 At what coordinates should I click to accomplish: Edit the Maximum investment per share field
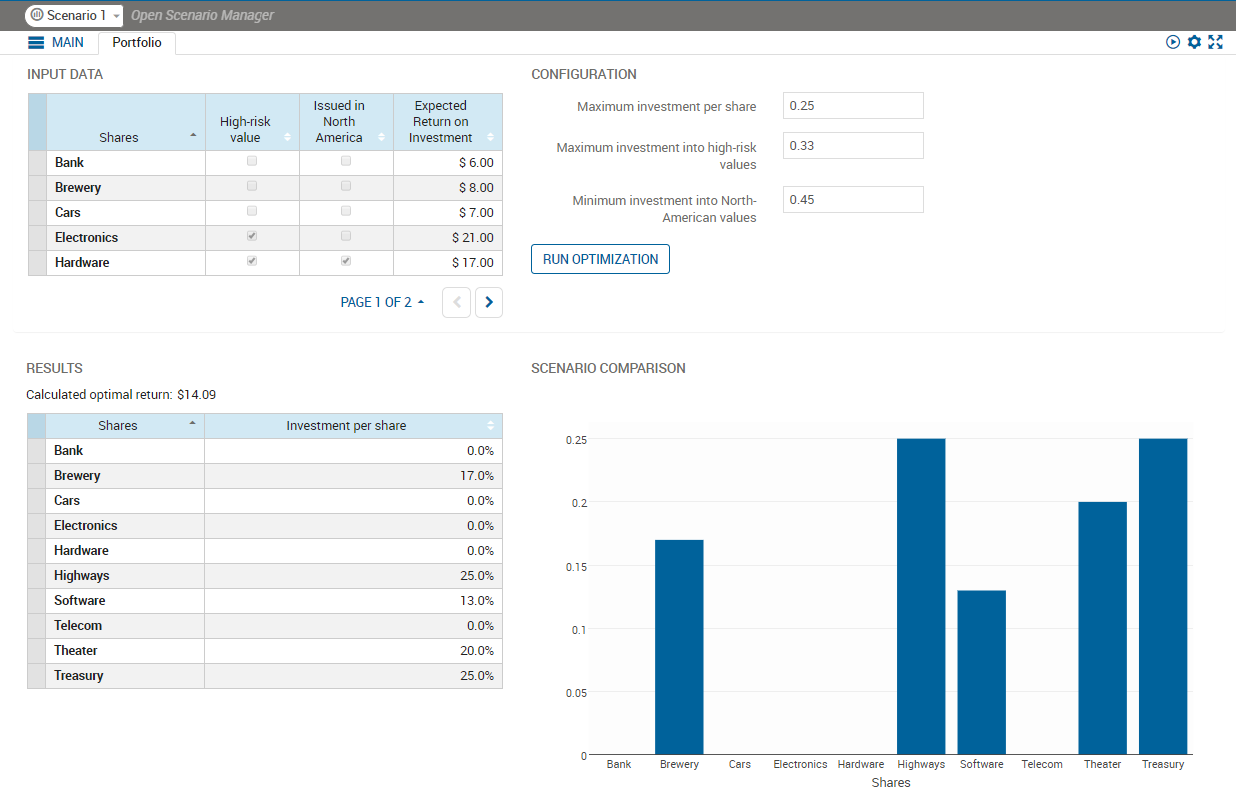pos(852,106)
